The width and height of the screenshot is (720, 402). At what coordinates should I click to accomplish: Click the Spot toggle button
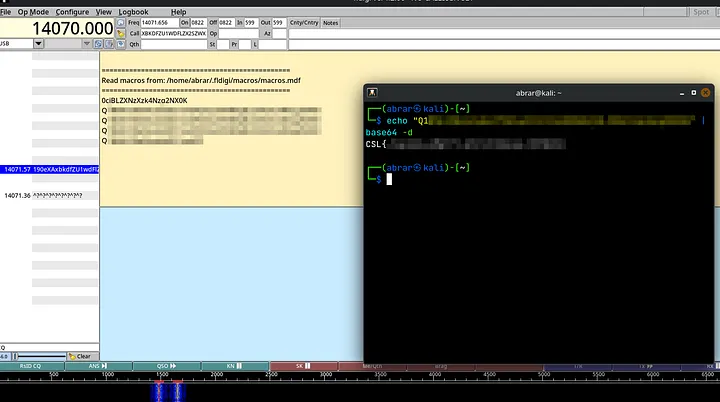(701, 12)
